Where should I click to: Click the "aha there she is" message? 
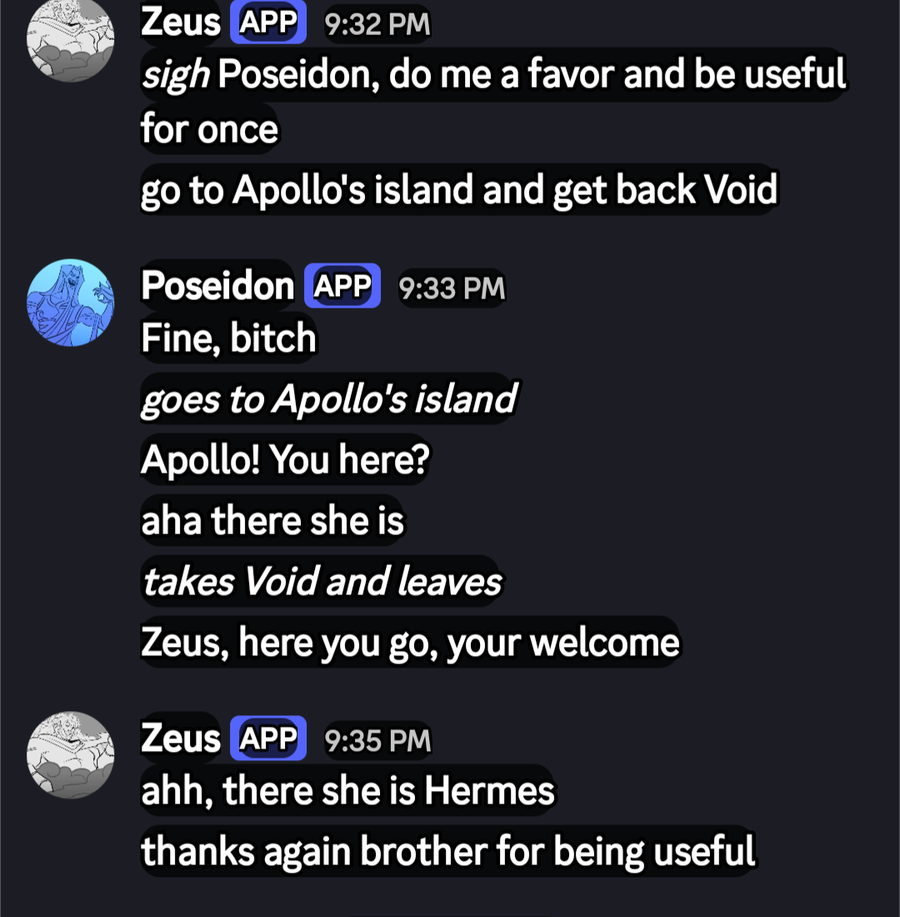point(272,520)
